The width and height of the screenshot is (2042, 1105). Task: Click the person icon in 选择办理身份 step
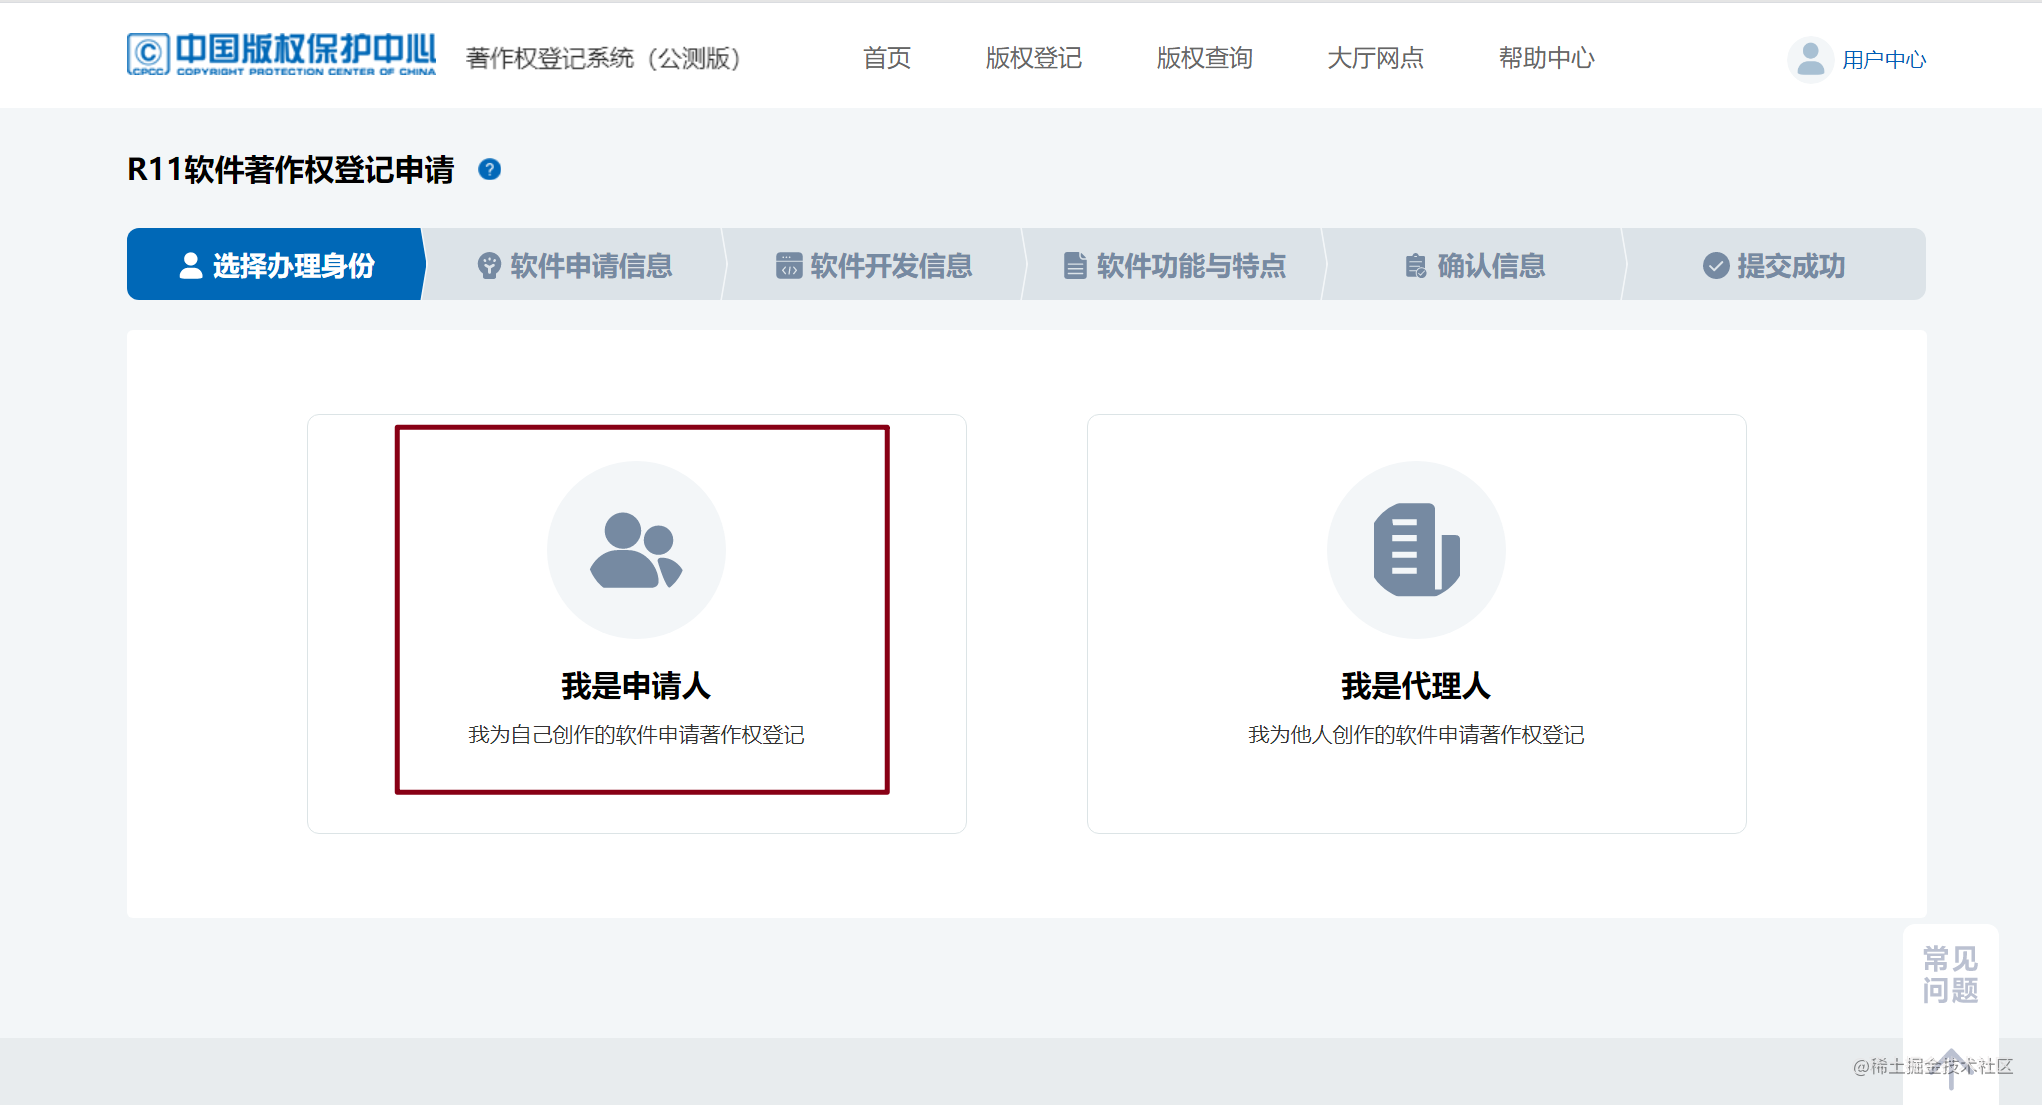tap(190, 265)
